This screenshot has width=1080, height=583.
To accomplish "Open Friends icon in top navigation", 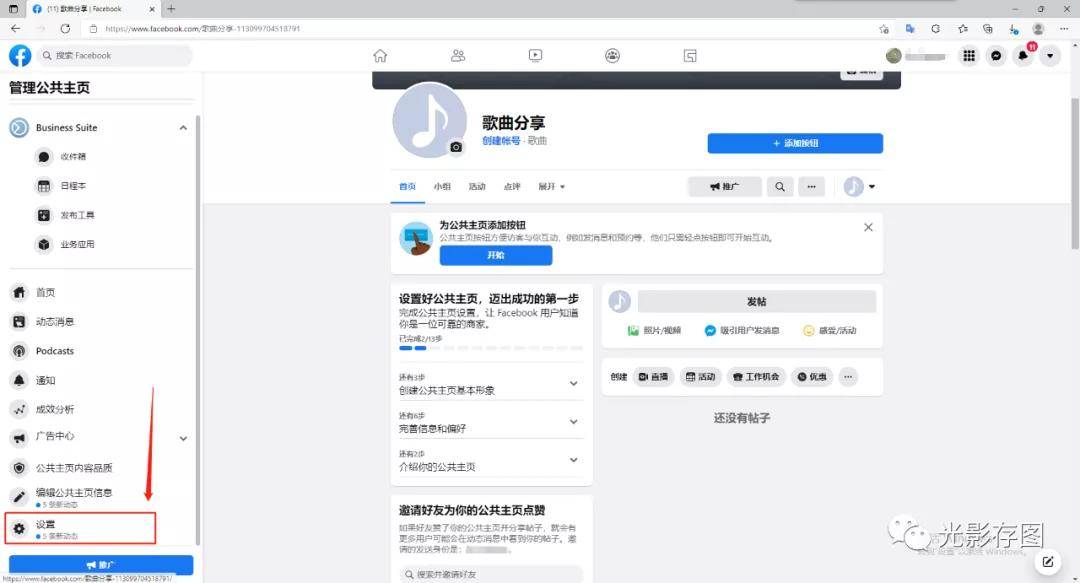I will pos(458,56).
